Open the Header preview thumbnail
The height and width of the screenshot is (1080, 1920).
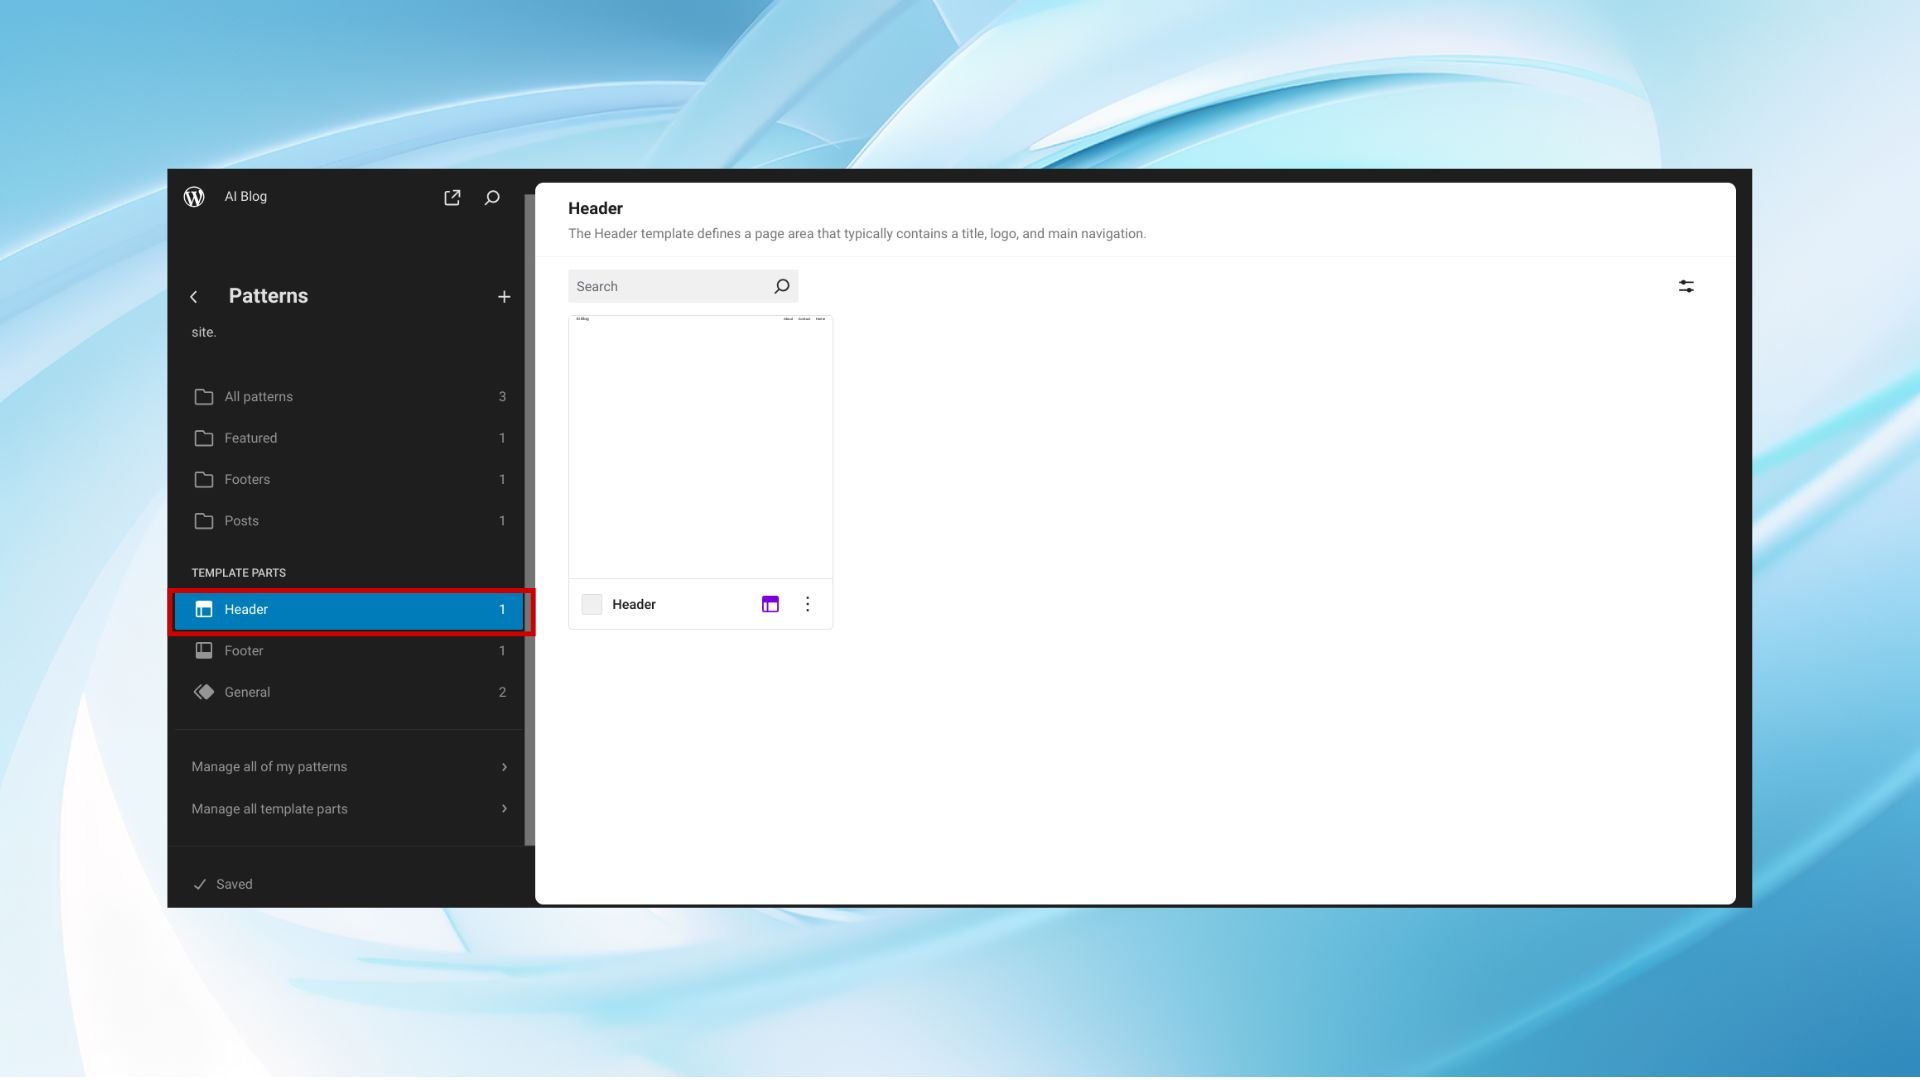coord(700,447)
